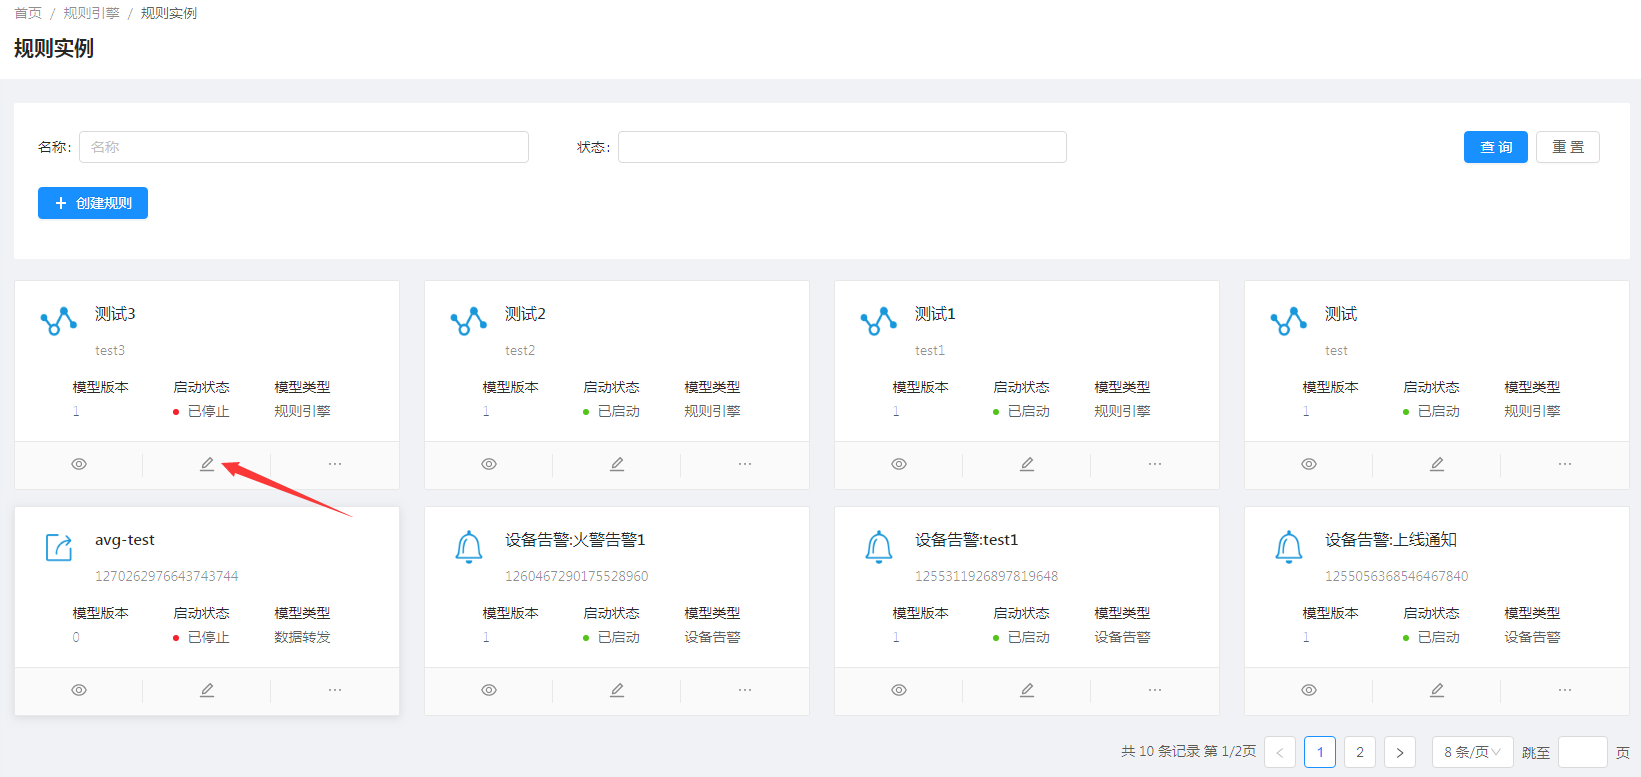Click the bell icon of 设备告警:上线通知

pos(1289,547)
